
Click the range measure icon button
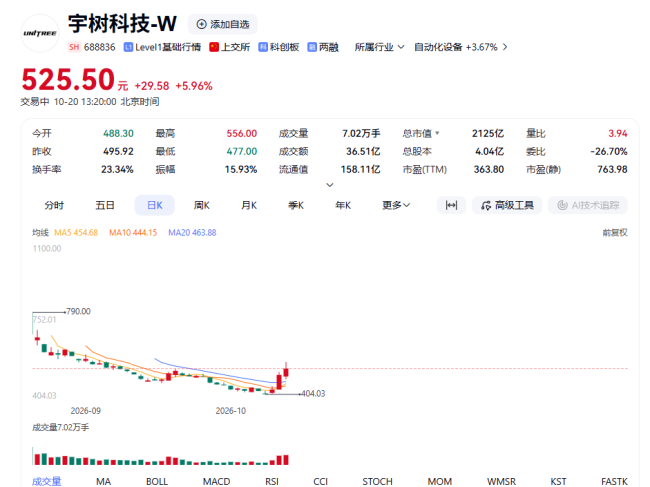[451, 206]
